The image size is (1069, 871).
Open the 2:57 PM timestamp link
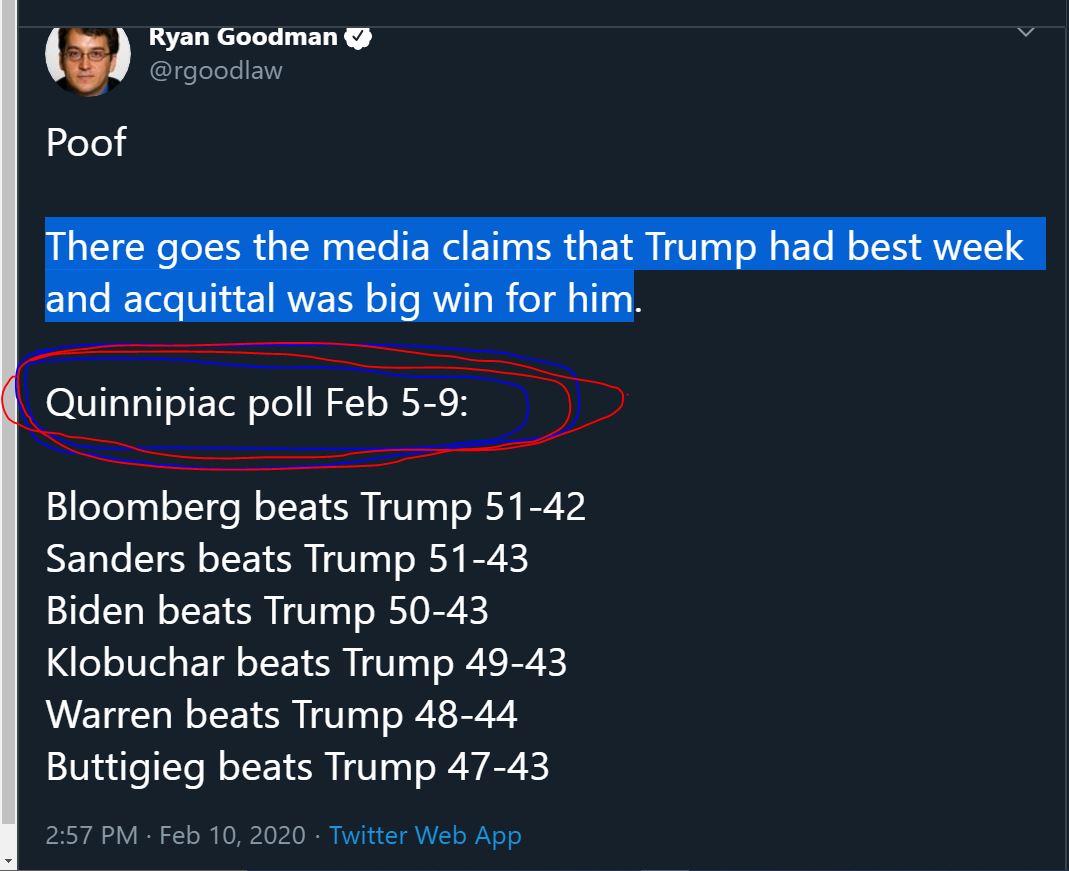click(x=91, y=836)
